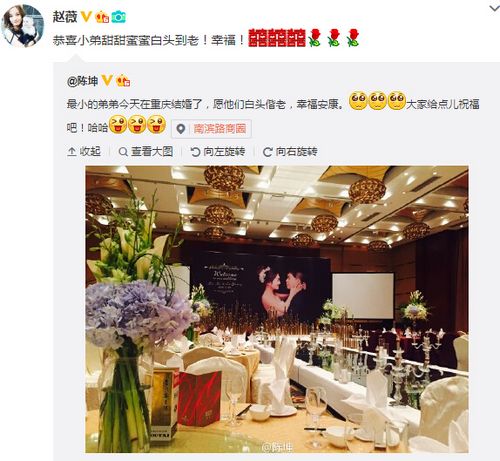Screen dimensions: 500x461
Task: Collapse the image with 收起
Action: [84, 152]
